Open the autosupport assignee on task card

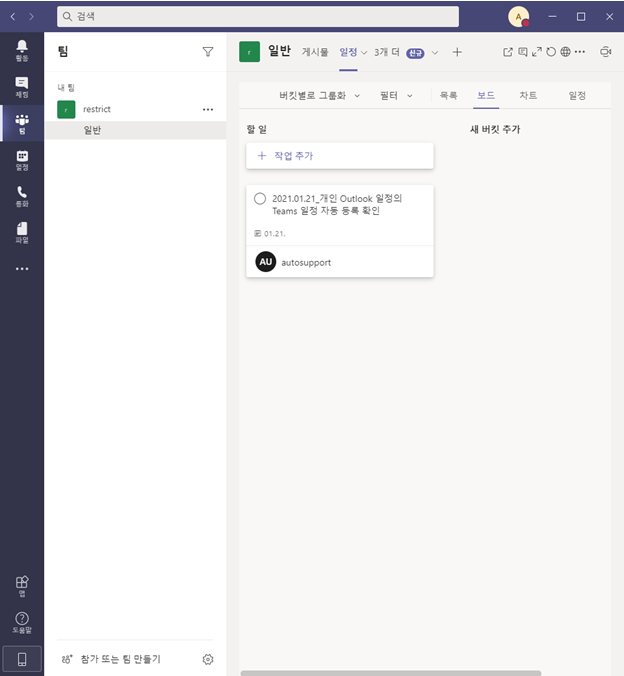point(293,262)
